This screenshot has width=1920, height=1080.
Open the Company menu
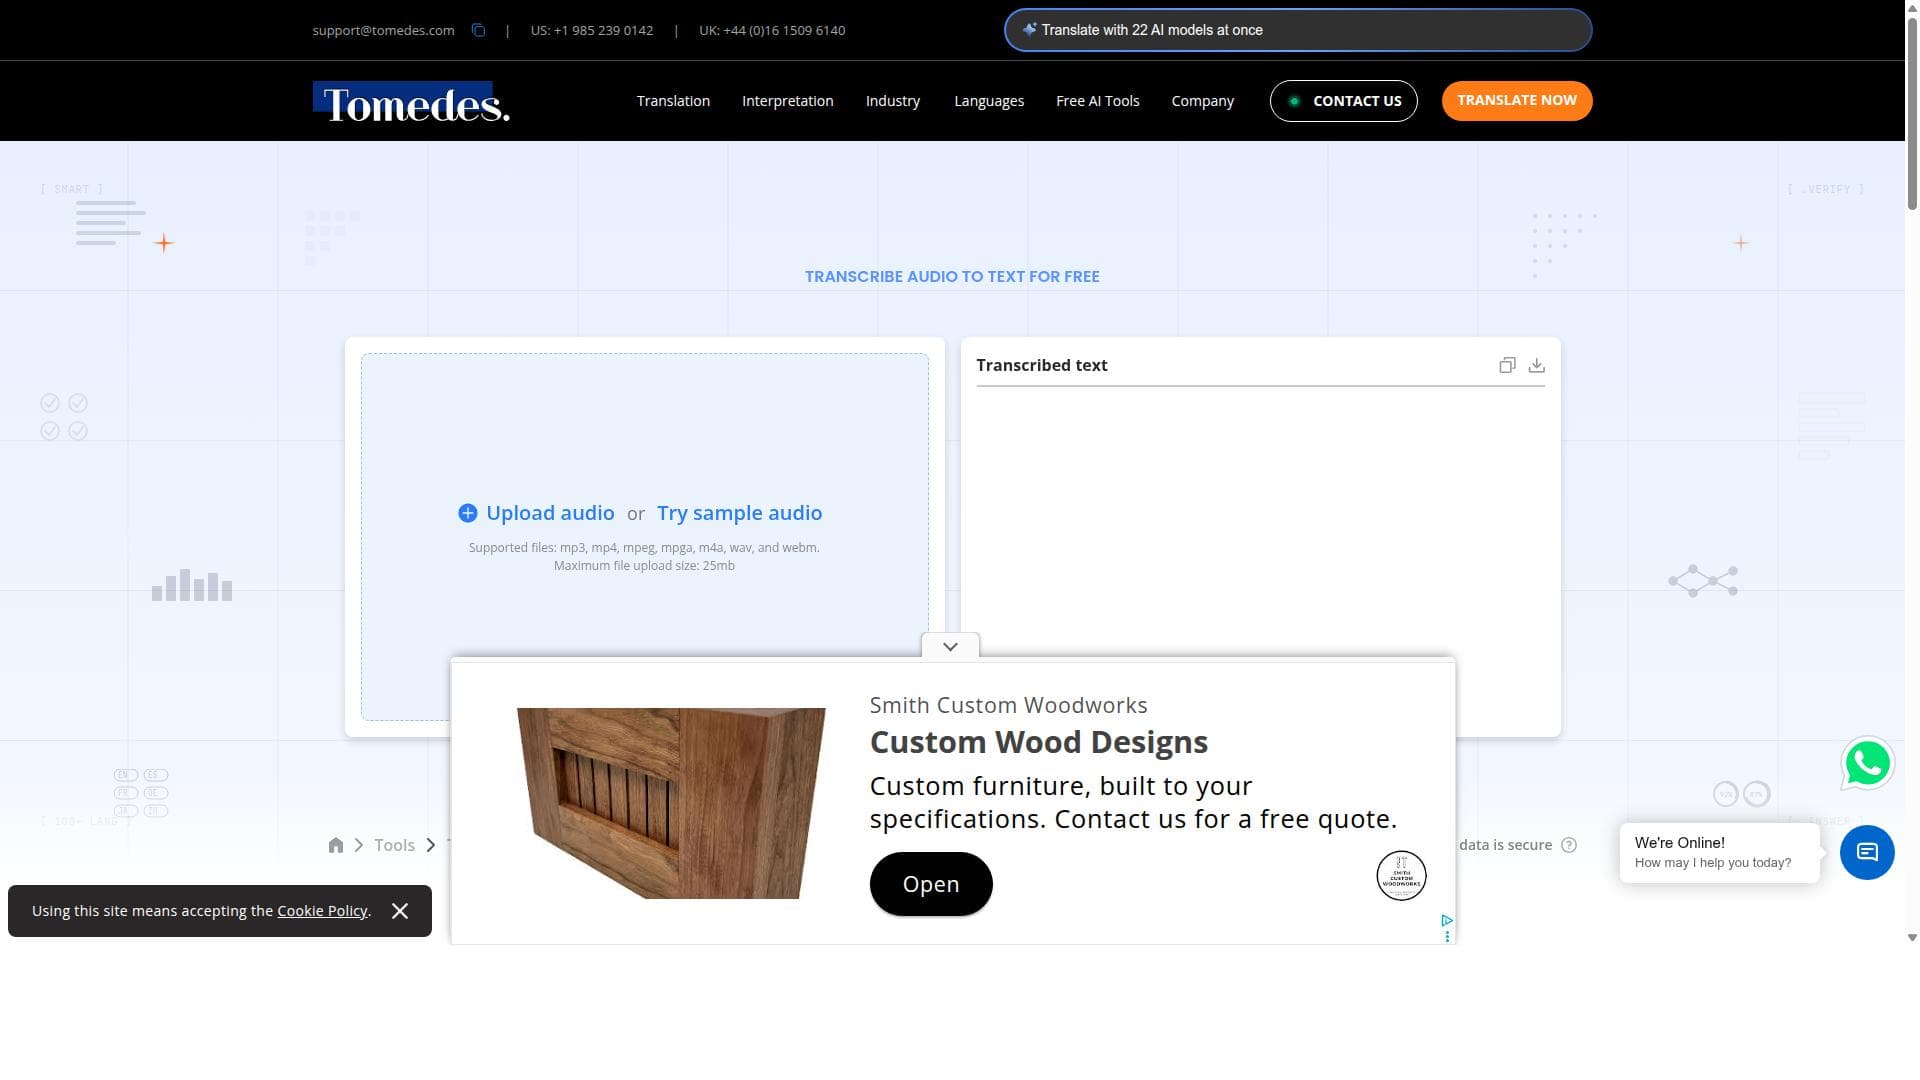tap(1202, 101)
